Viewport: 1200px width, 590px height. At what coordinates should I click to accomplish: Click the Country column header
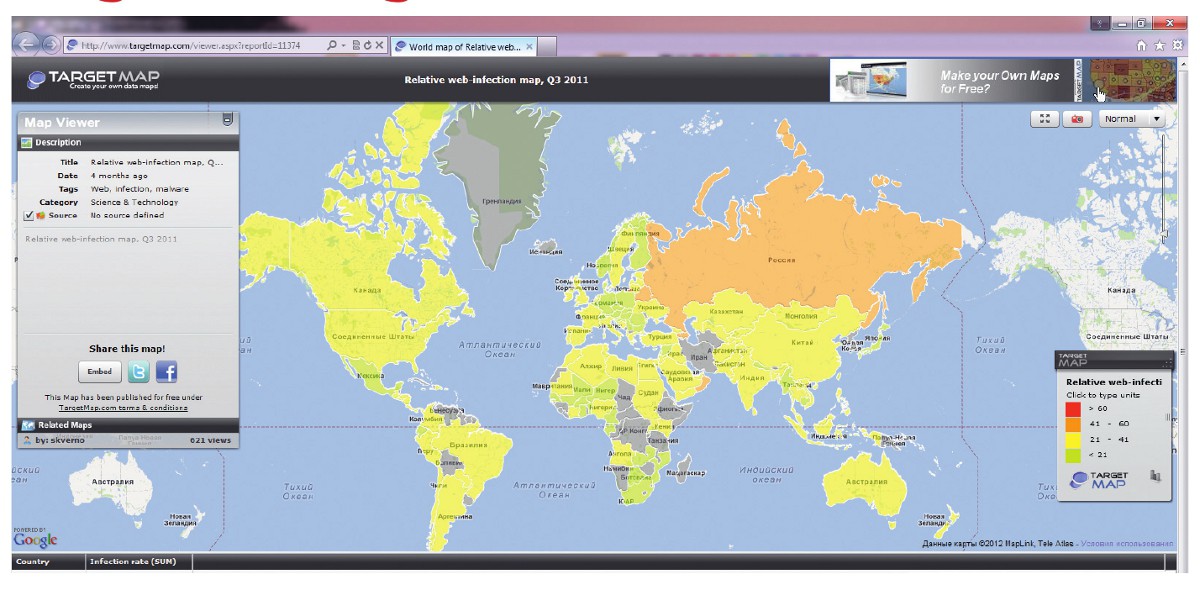pyautogui.click(x=33, y=562)
